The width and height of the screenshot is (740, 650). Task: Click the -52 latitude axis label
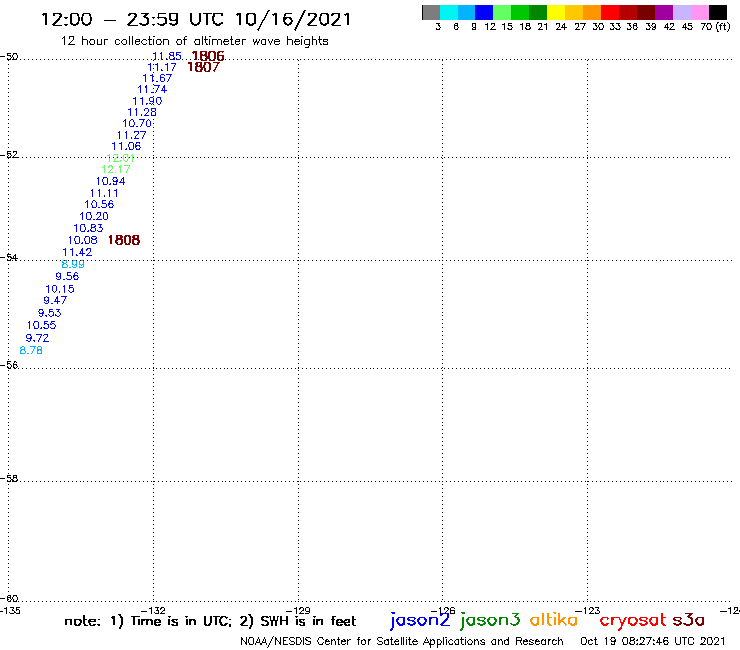click(9, 155)
